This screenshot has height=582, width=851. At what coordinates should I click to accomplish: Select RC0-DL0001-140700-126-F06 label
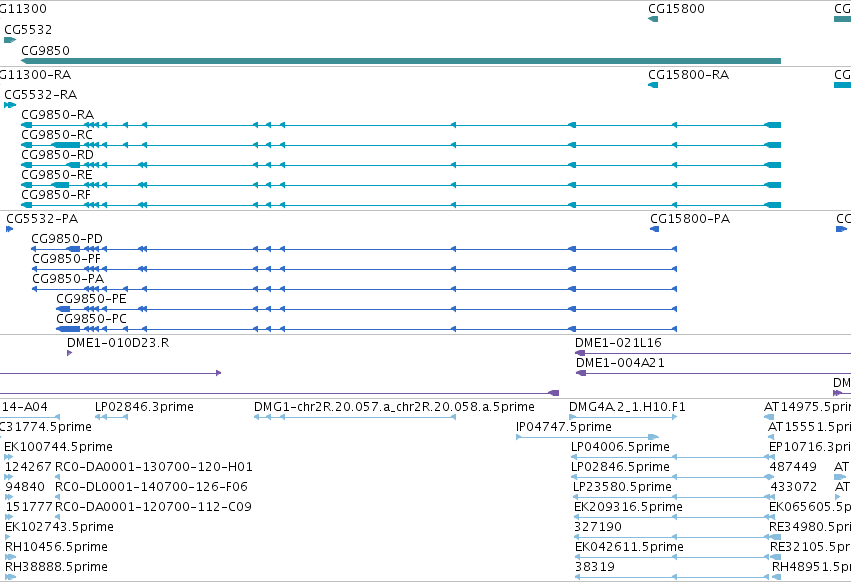[151, 487]
